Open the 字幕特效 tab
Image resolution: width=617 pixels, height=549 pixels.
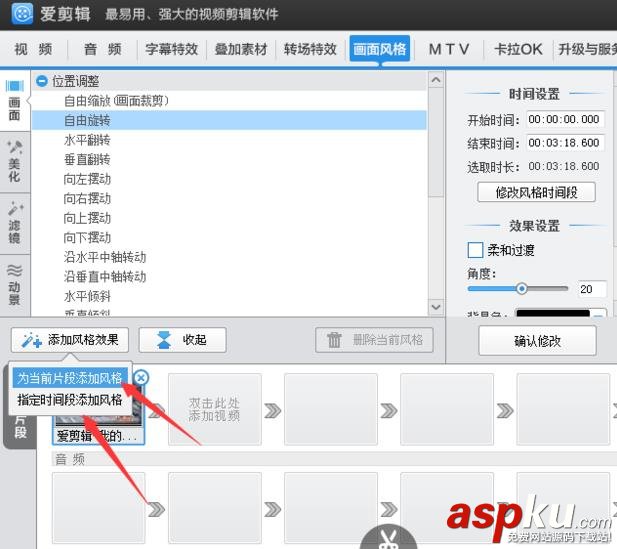(x=172, y=49)
